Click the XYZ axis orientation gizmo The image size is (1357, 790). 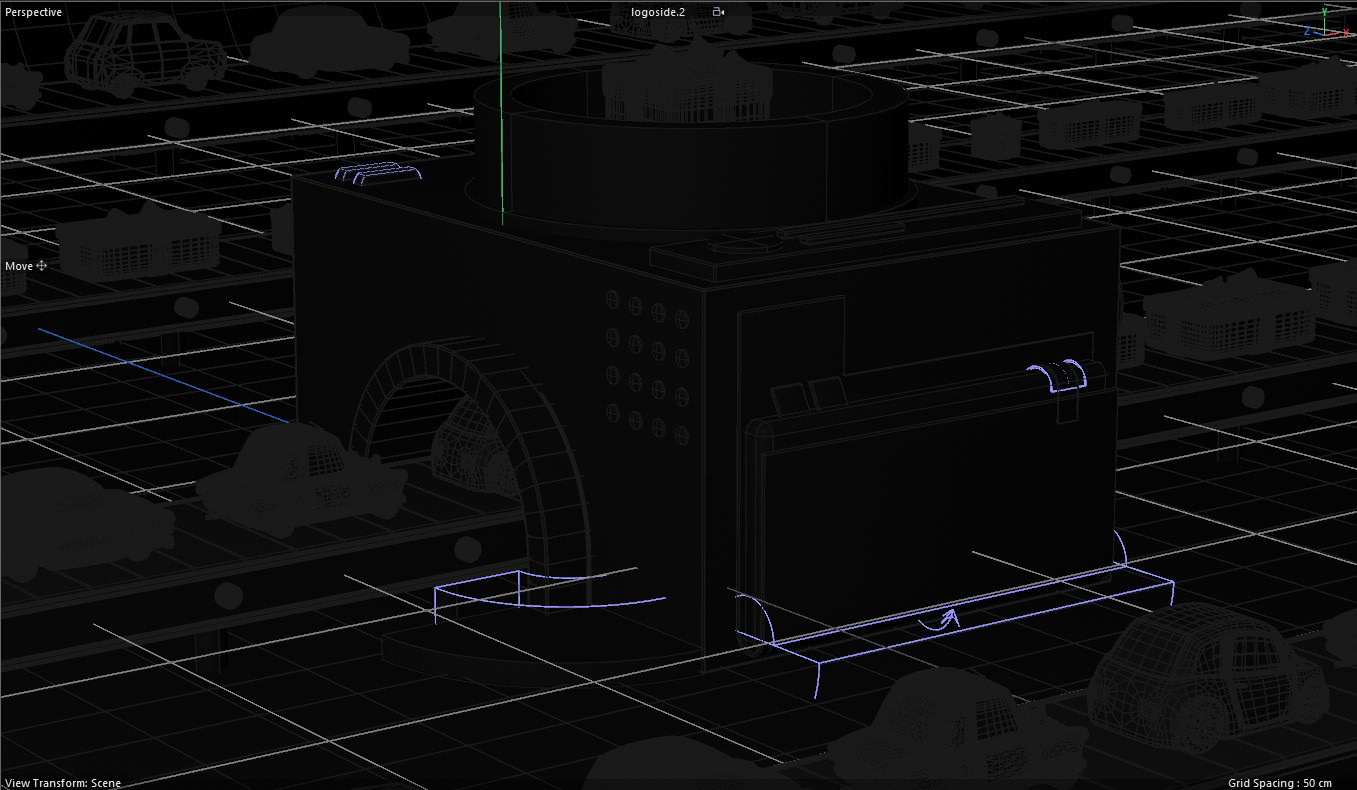click(1324, 24)
